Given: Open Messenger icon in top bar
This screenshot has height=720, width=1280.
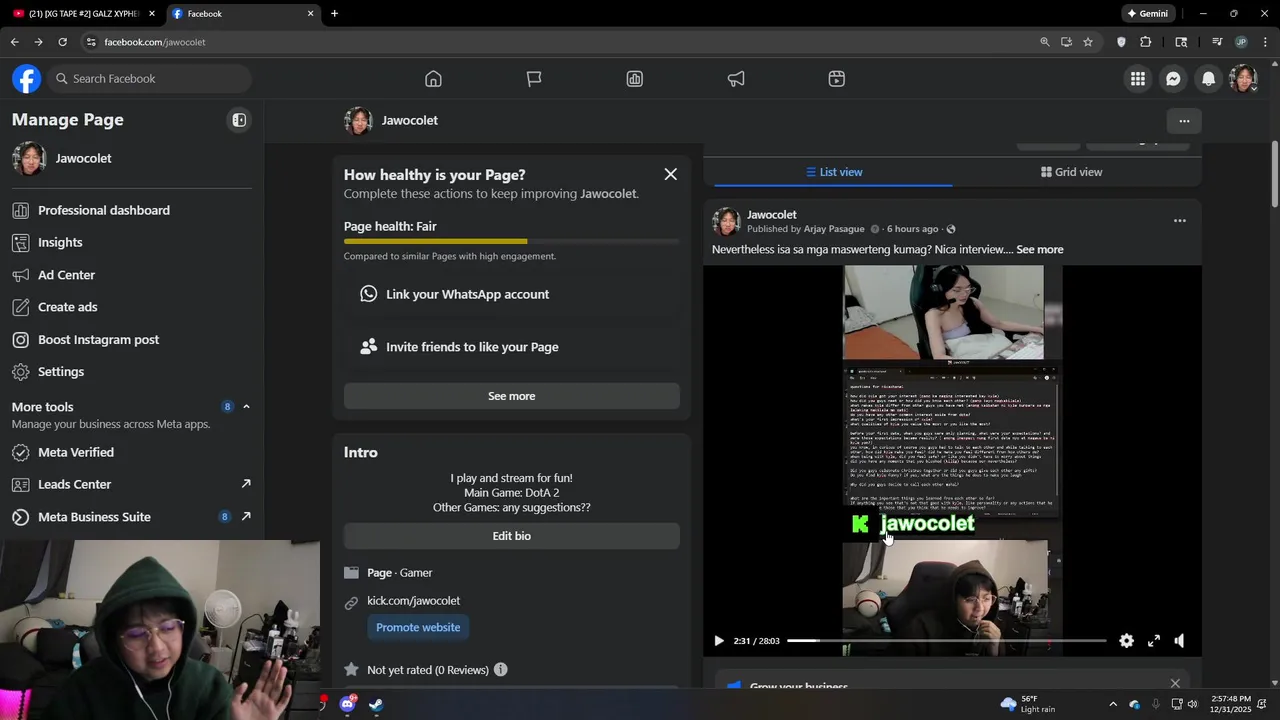Looking at the screenshot, I should pyautogui.click(x=1173, y=79).
